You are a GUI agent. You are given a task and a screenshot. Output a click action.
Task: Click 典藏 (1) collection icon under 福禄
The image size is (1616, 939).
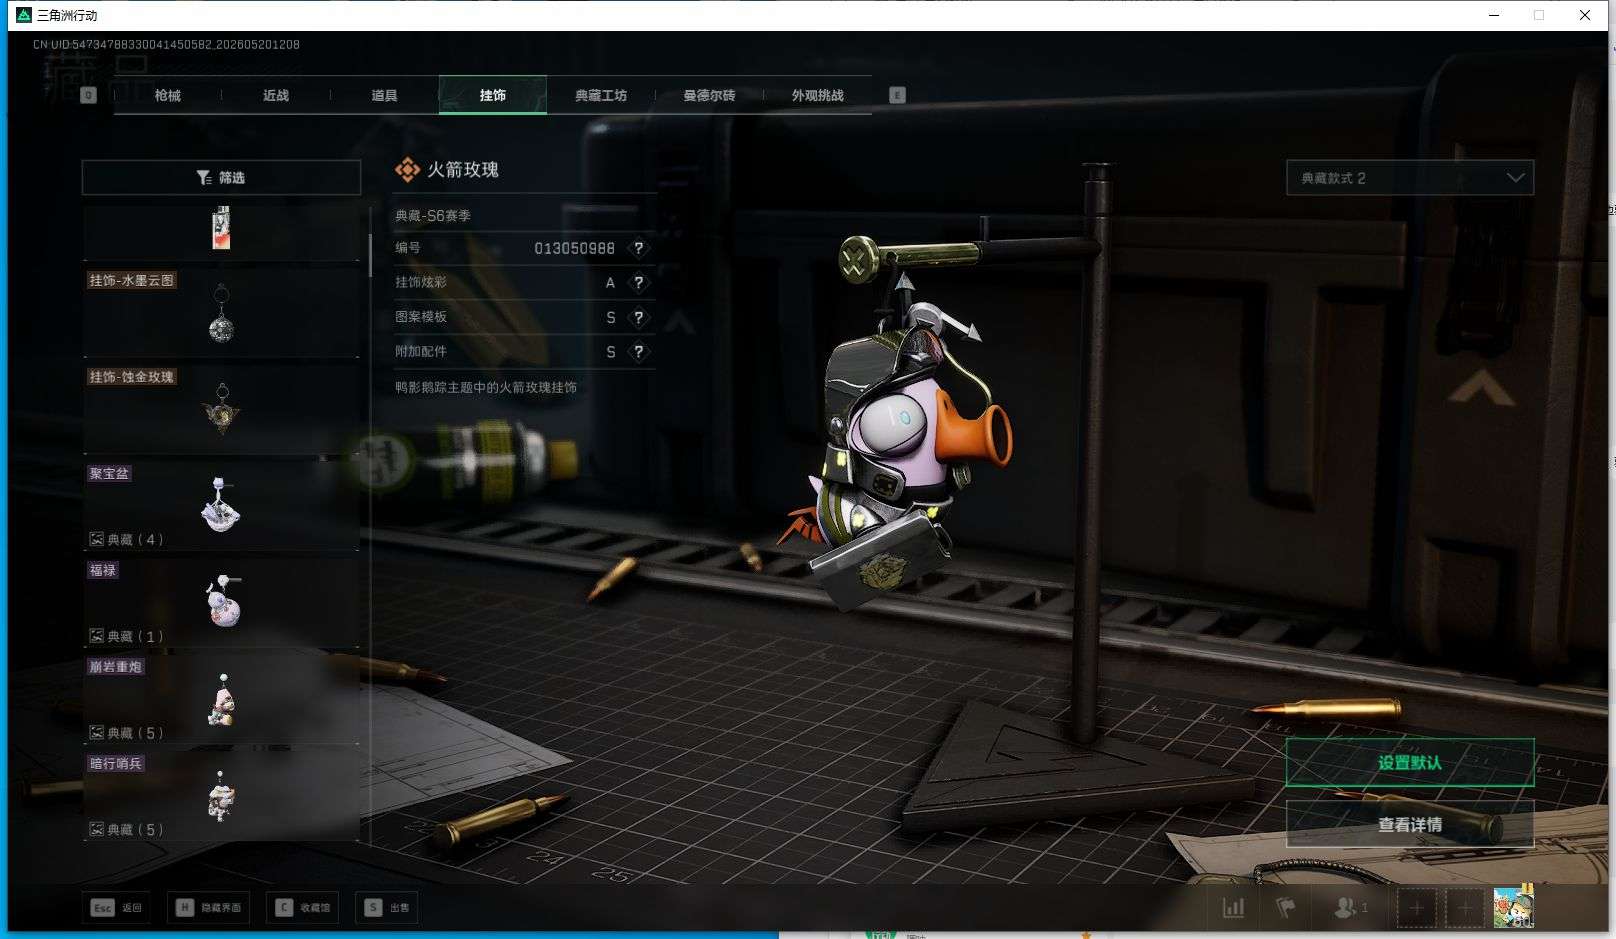tap(96, 636)
